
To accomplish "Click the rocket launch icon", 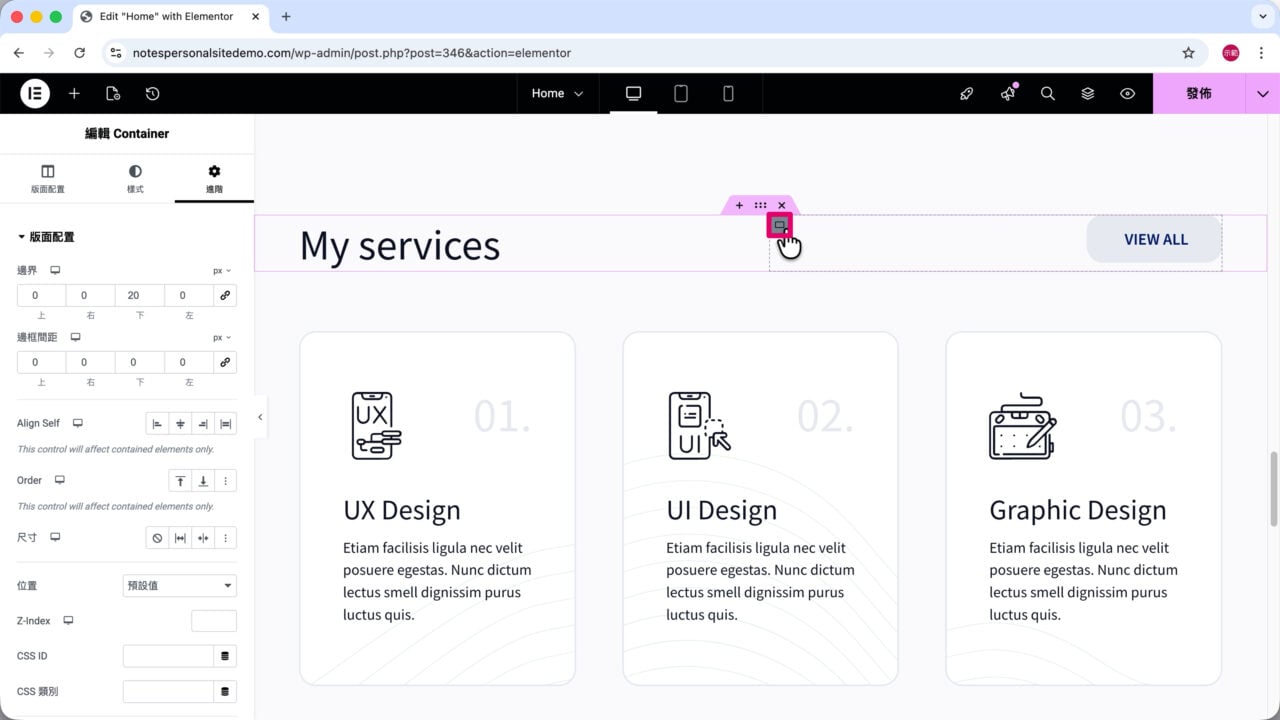I will click(x=967, y=93).
